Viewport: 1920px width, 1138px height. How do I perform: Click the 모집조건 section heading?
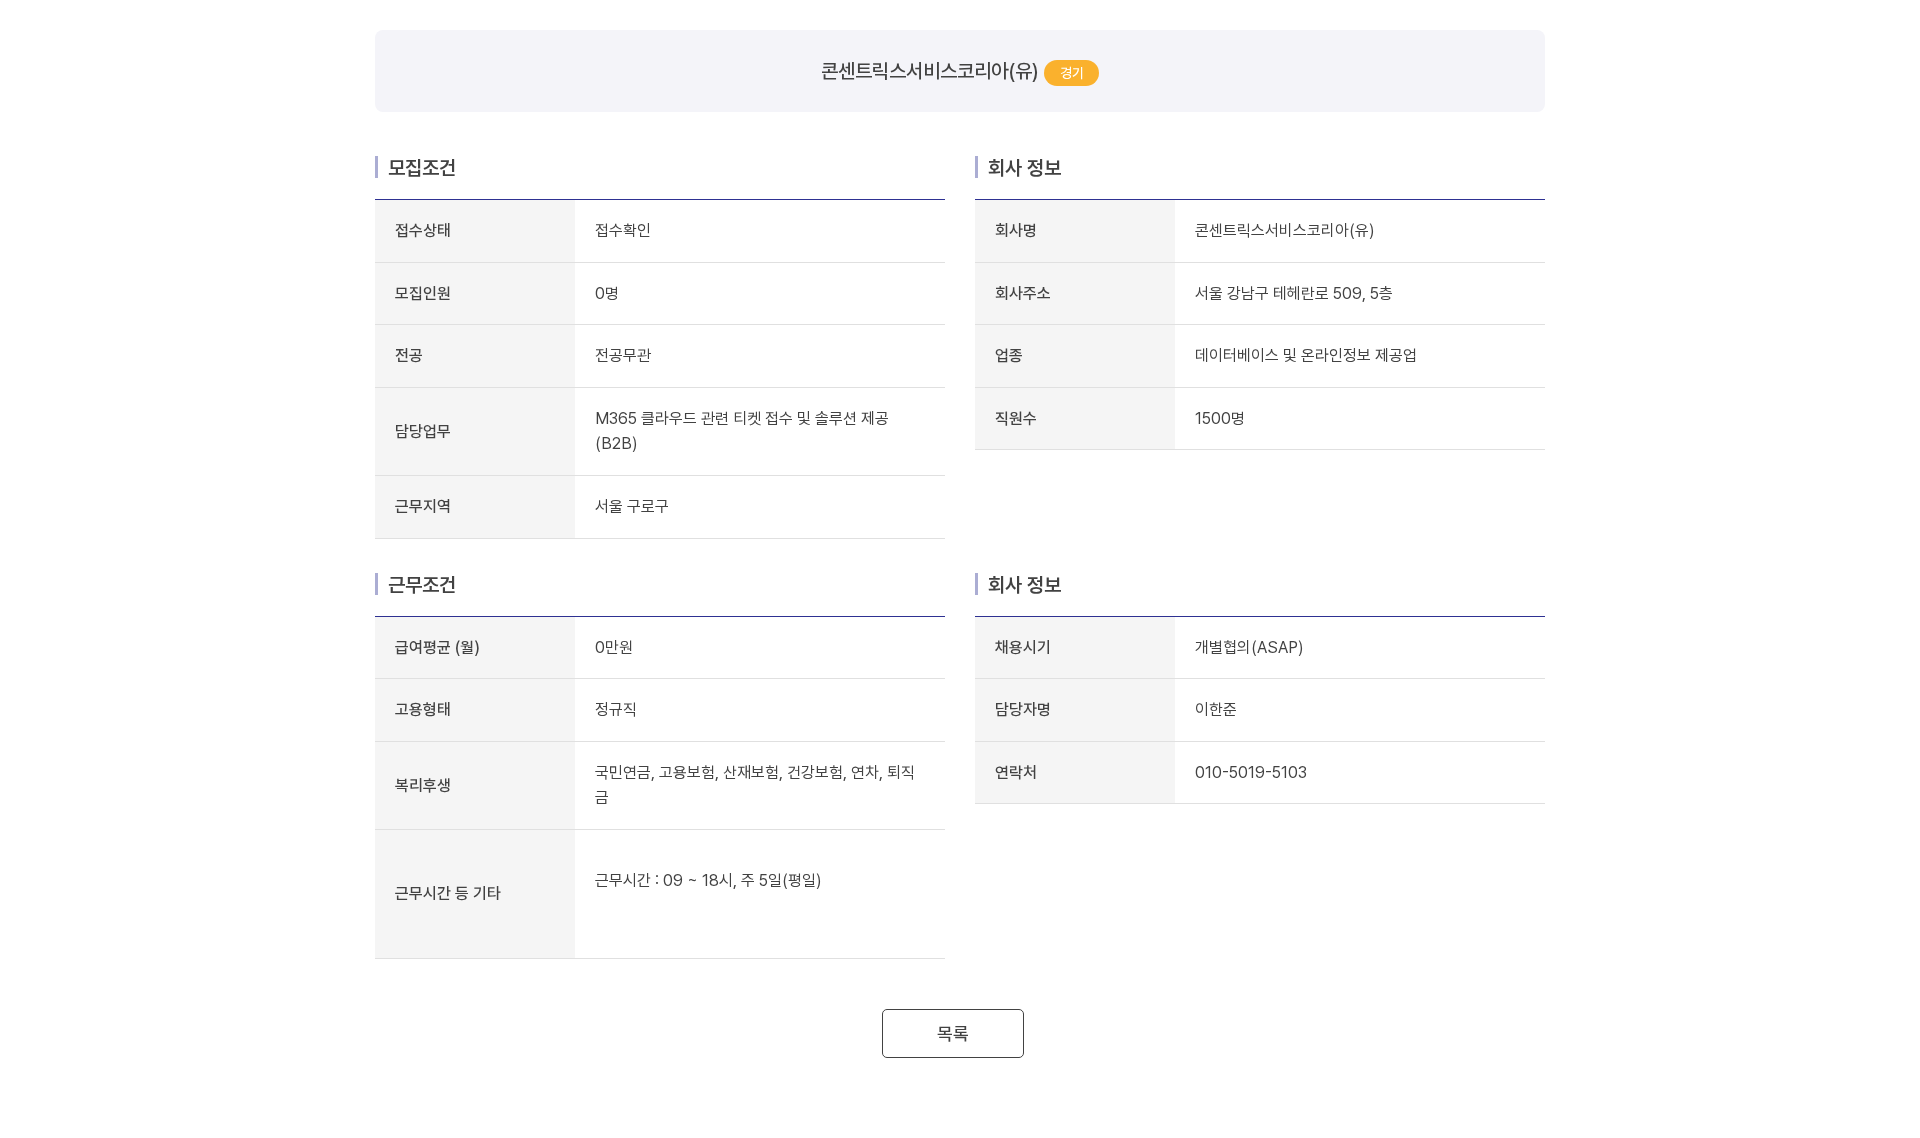[x=422, y=168]
